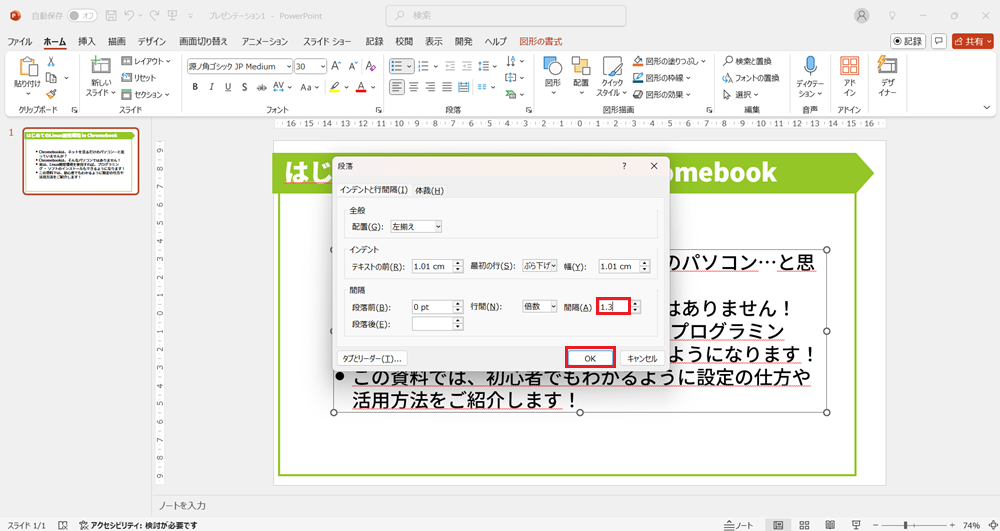Open font size dropdown showing 30
The height and width of the screenshot is (531, 1000).
click(322, 66)
